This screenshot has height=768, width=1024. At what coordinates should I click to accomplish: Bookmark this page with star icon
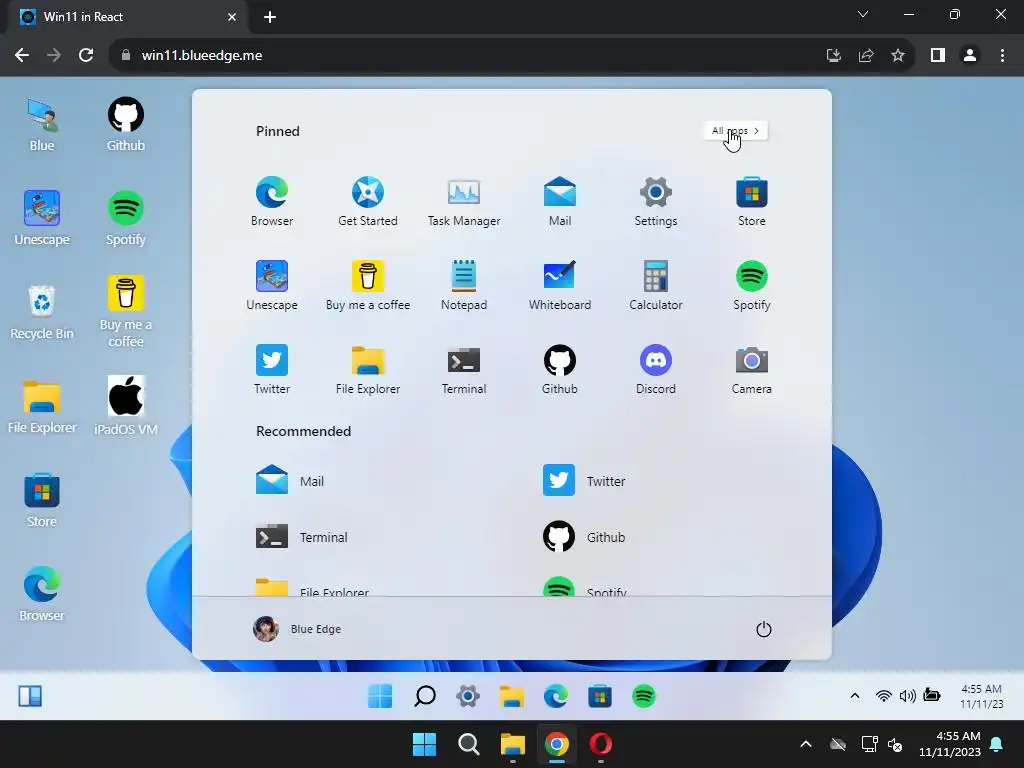898,55
